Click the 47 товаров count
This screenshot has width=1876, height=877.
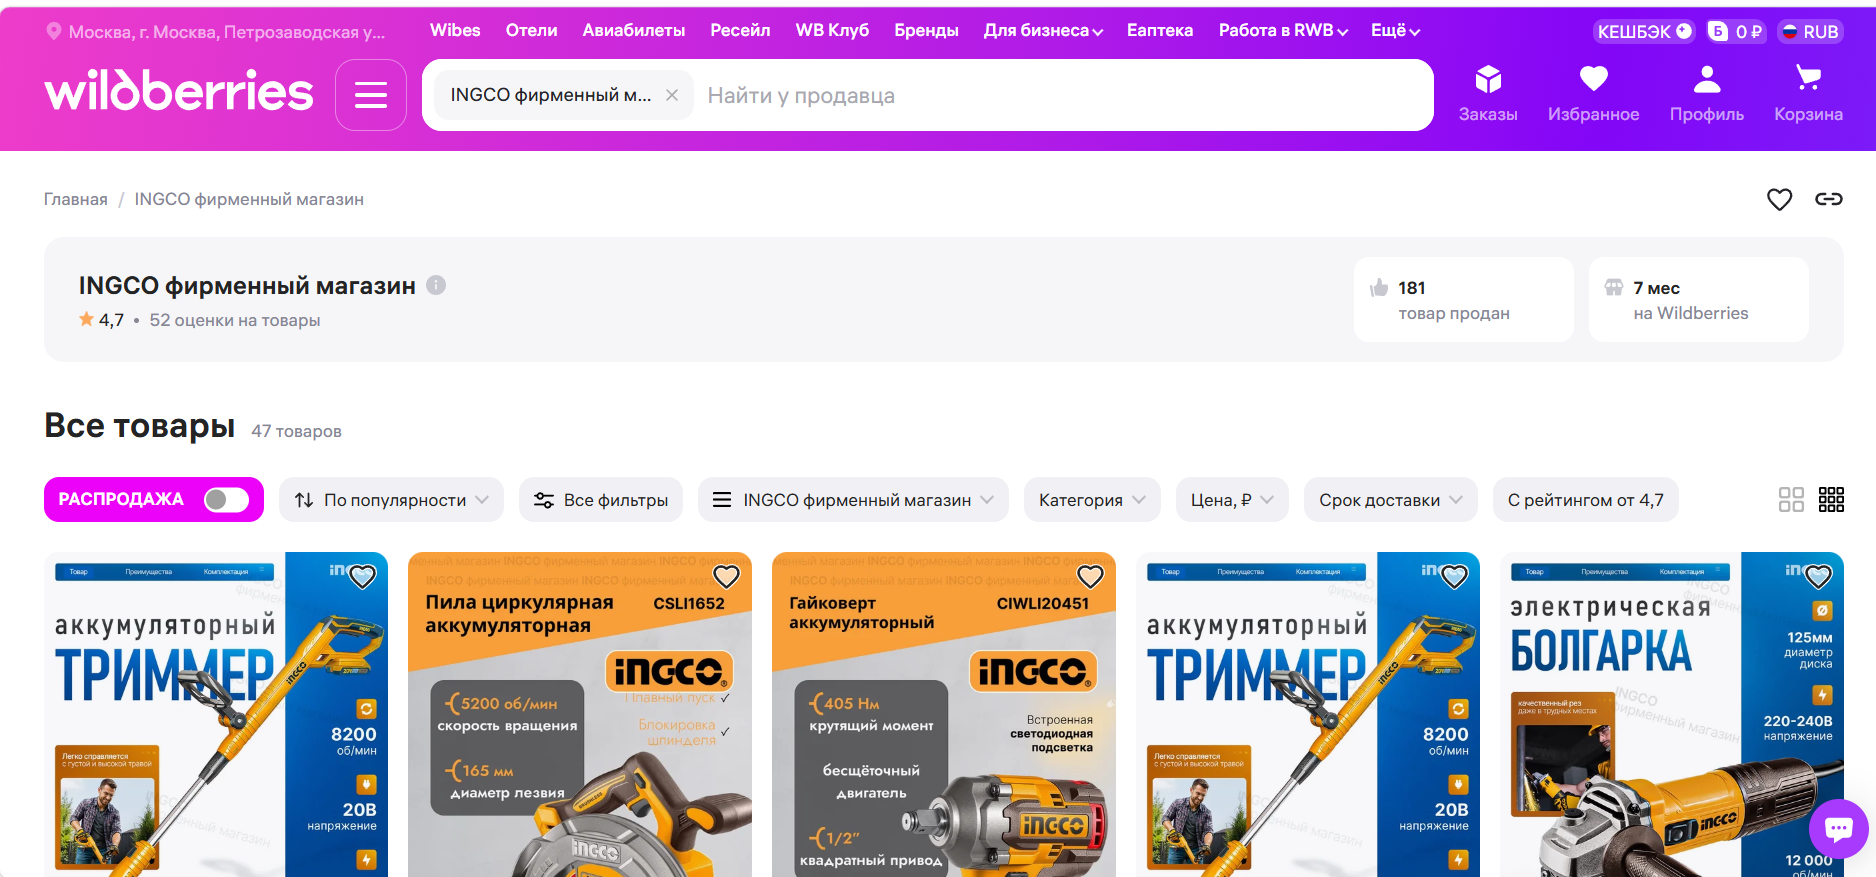[x=296, y=431]
